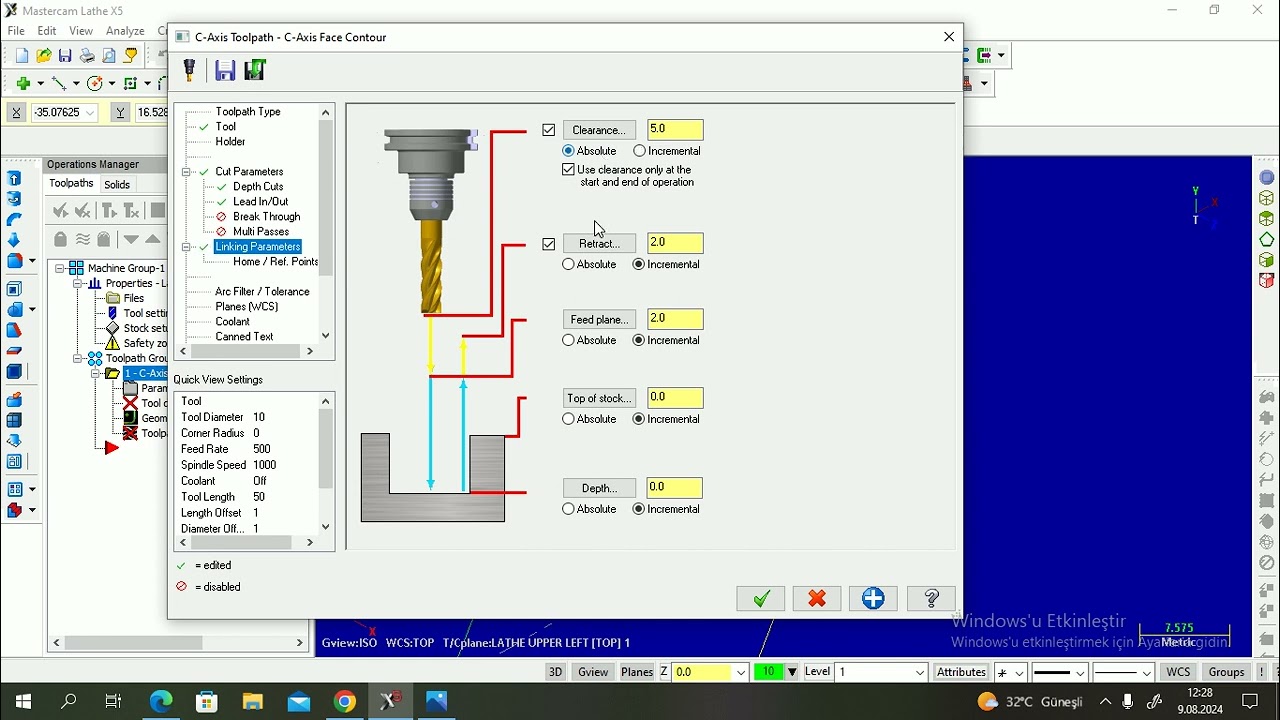
Task: Click the blue plus apply button
Action: click(873, 598)
